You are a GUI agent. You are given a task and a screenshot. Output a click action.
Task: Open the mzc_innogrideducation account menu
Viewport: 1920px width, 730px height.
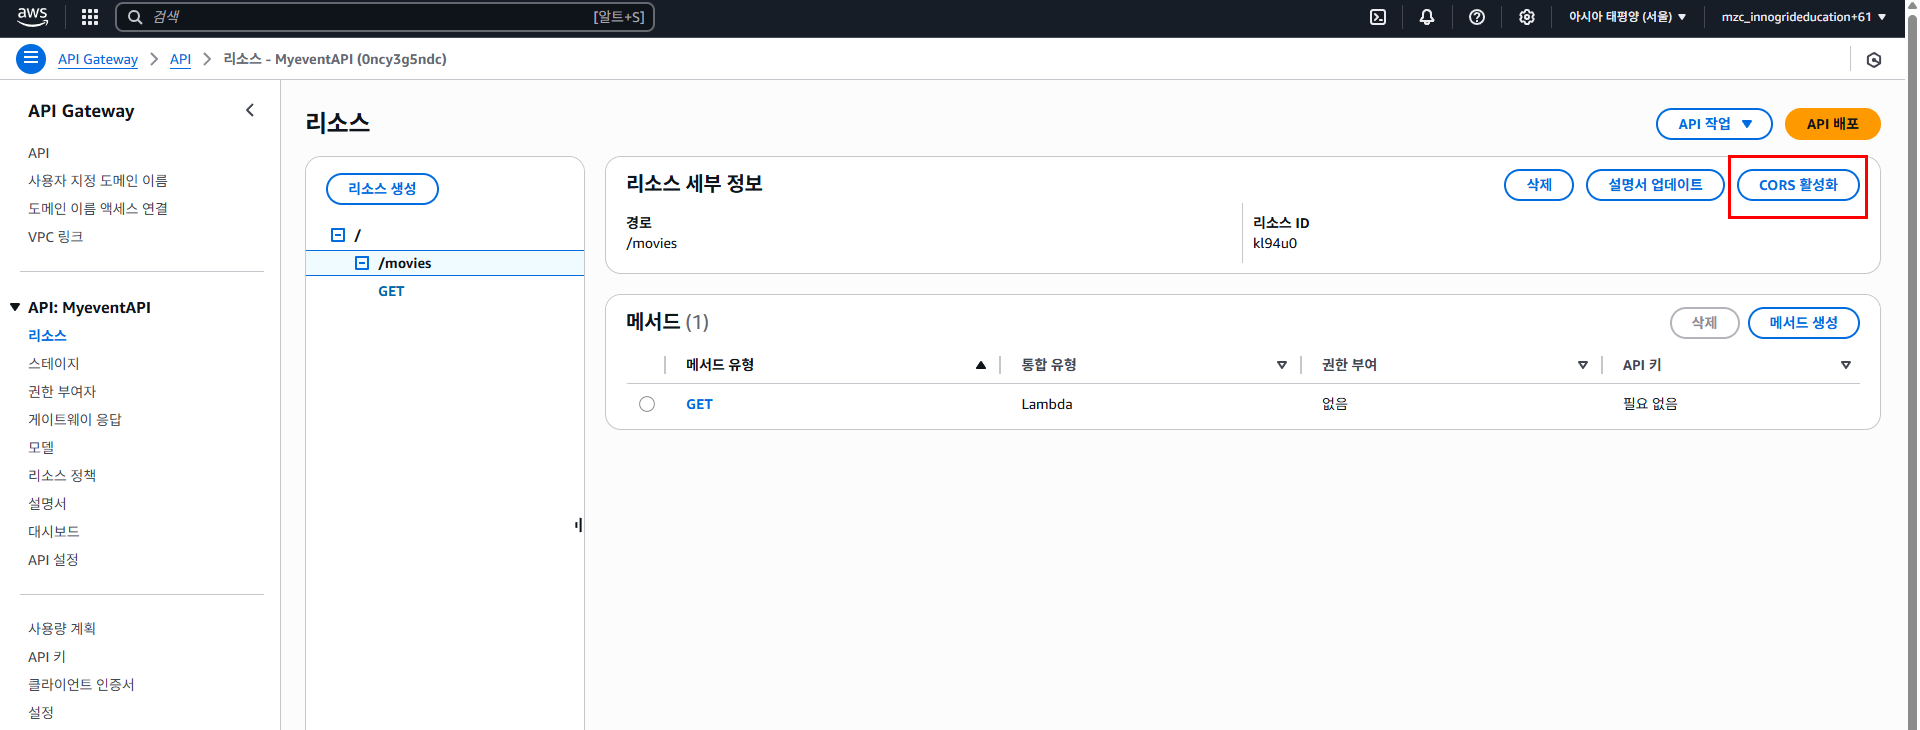click(1803, 17)
